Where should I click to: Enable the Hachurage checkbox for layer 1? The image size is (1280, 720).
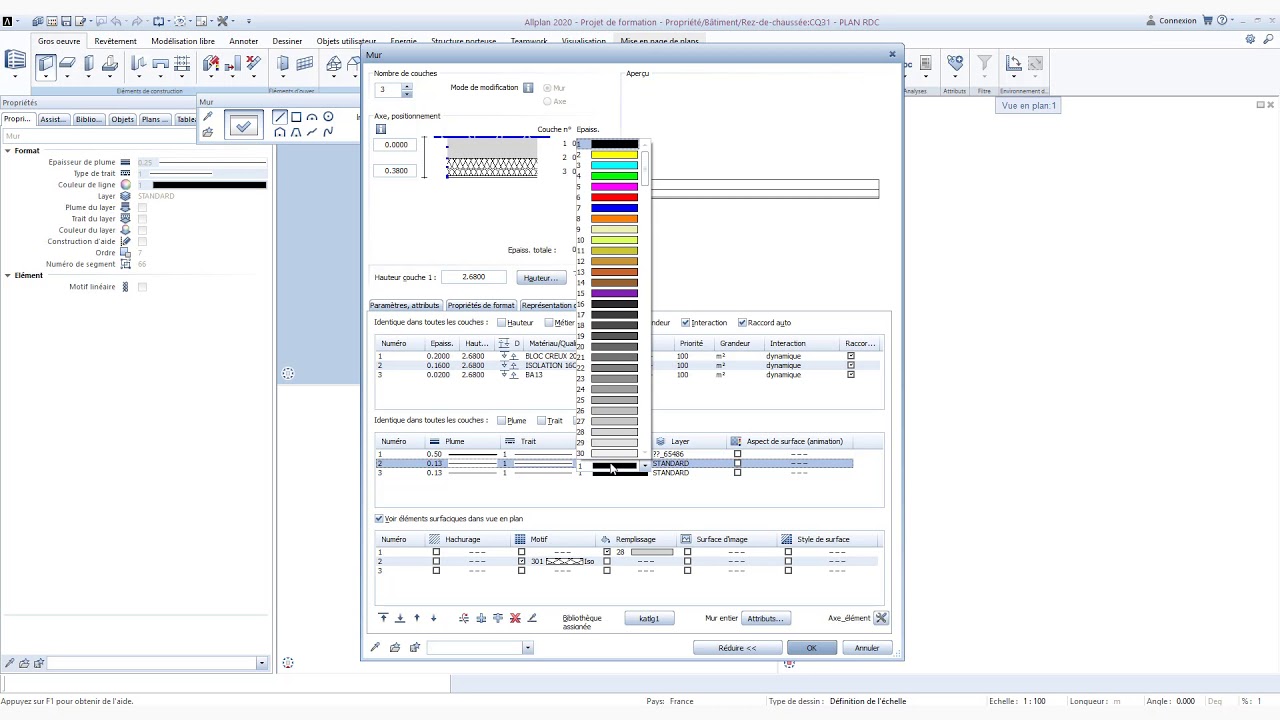pos(435,552)
